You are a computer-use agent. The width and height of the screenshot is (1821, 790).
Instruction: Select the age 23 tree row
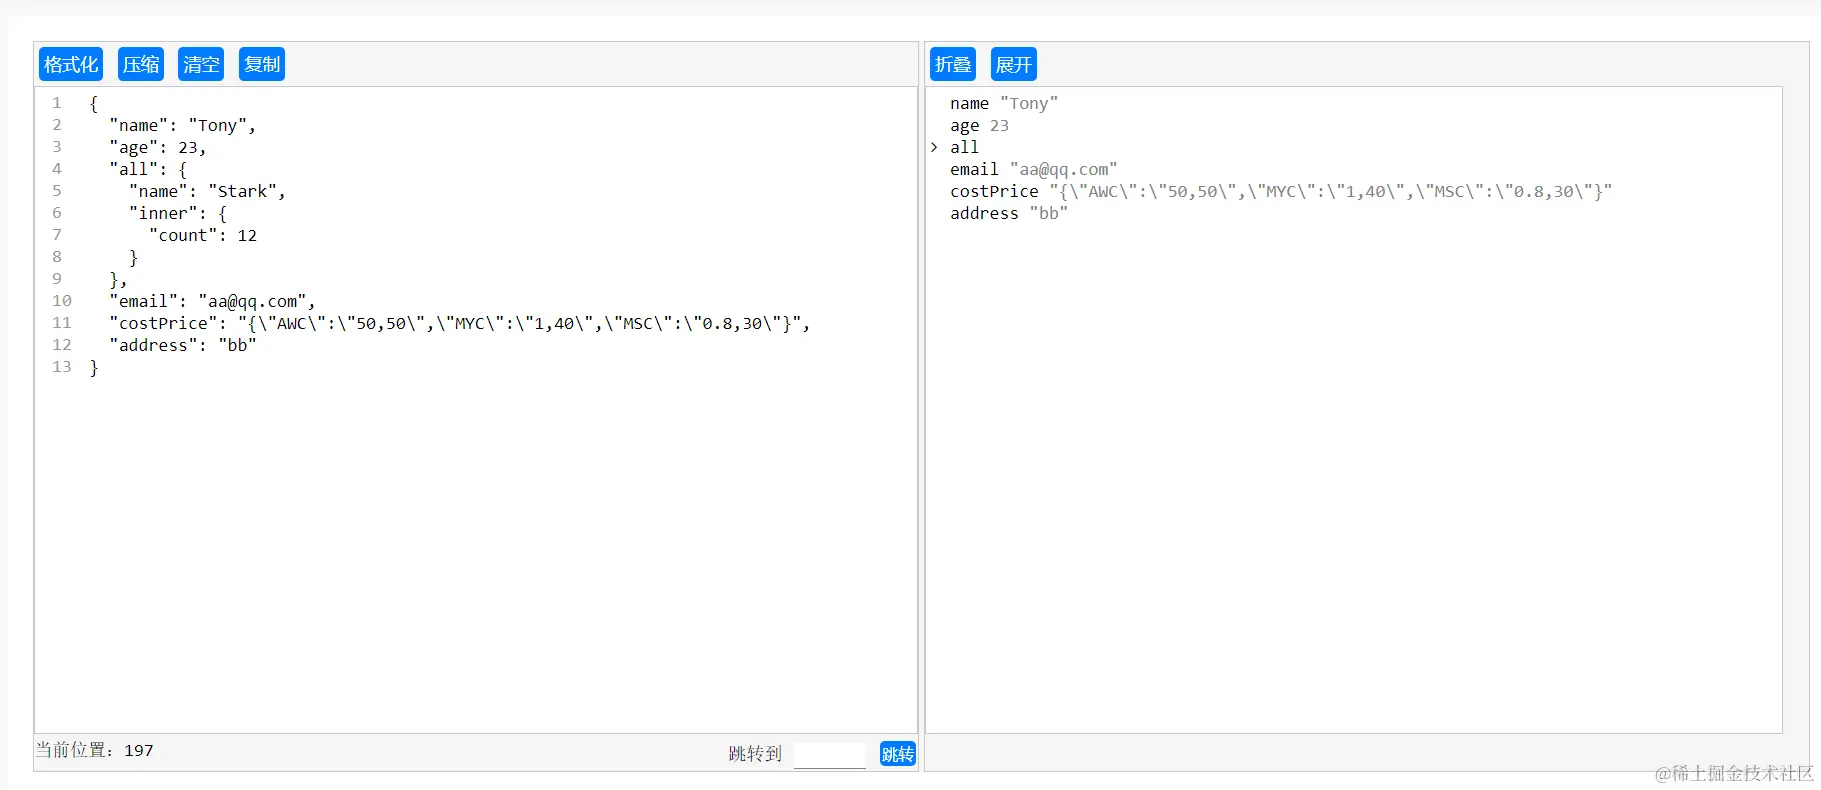tap(979, 126)
